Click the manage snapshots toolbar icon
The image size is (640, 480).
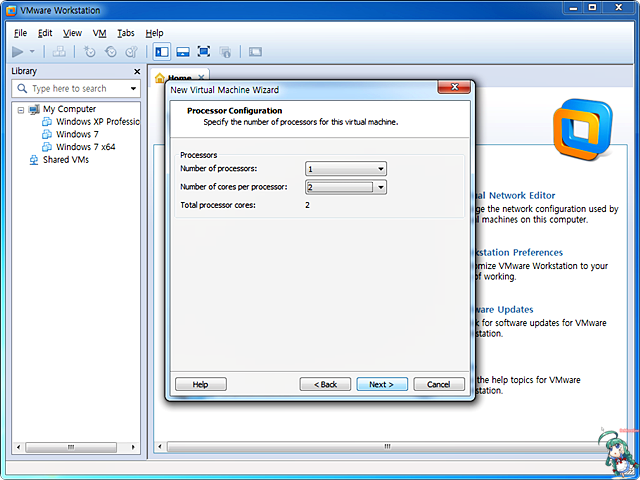[131, 52]
